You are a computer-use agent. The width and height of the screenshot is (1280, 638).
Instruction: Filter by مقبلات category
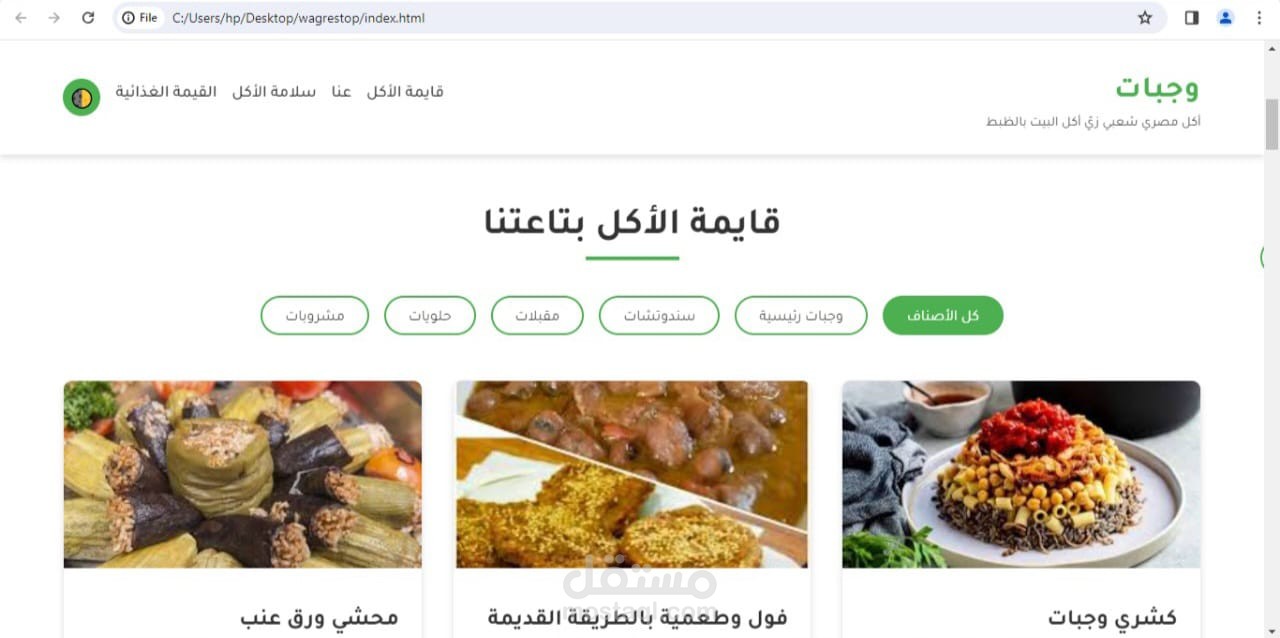coord(537,316)
